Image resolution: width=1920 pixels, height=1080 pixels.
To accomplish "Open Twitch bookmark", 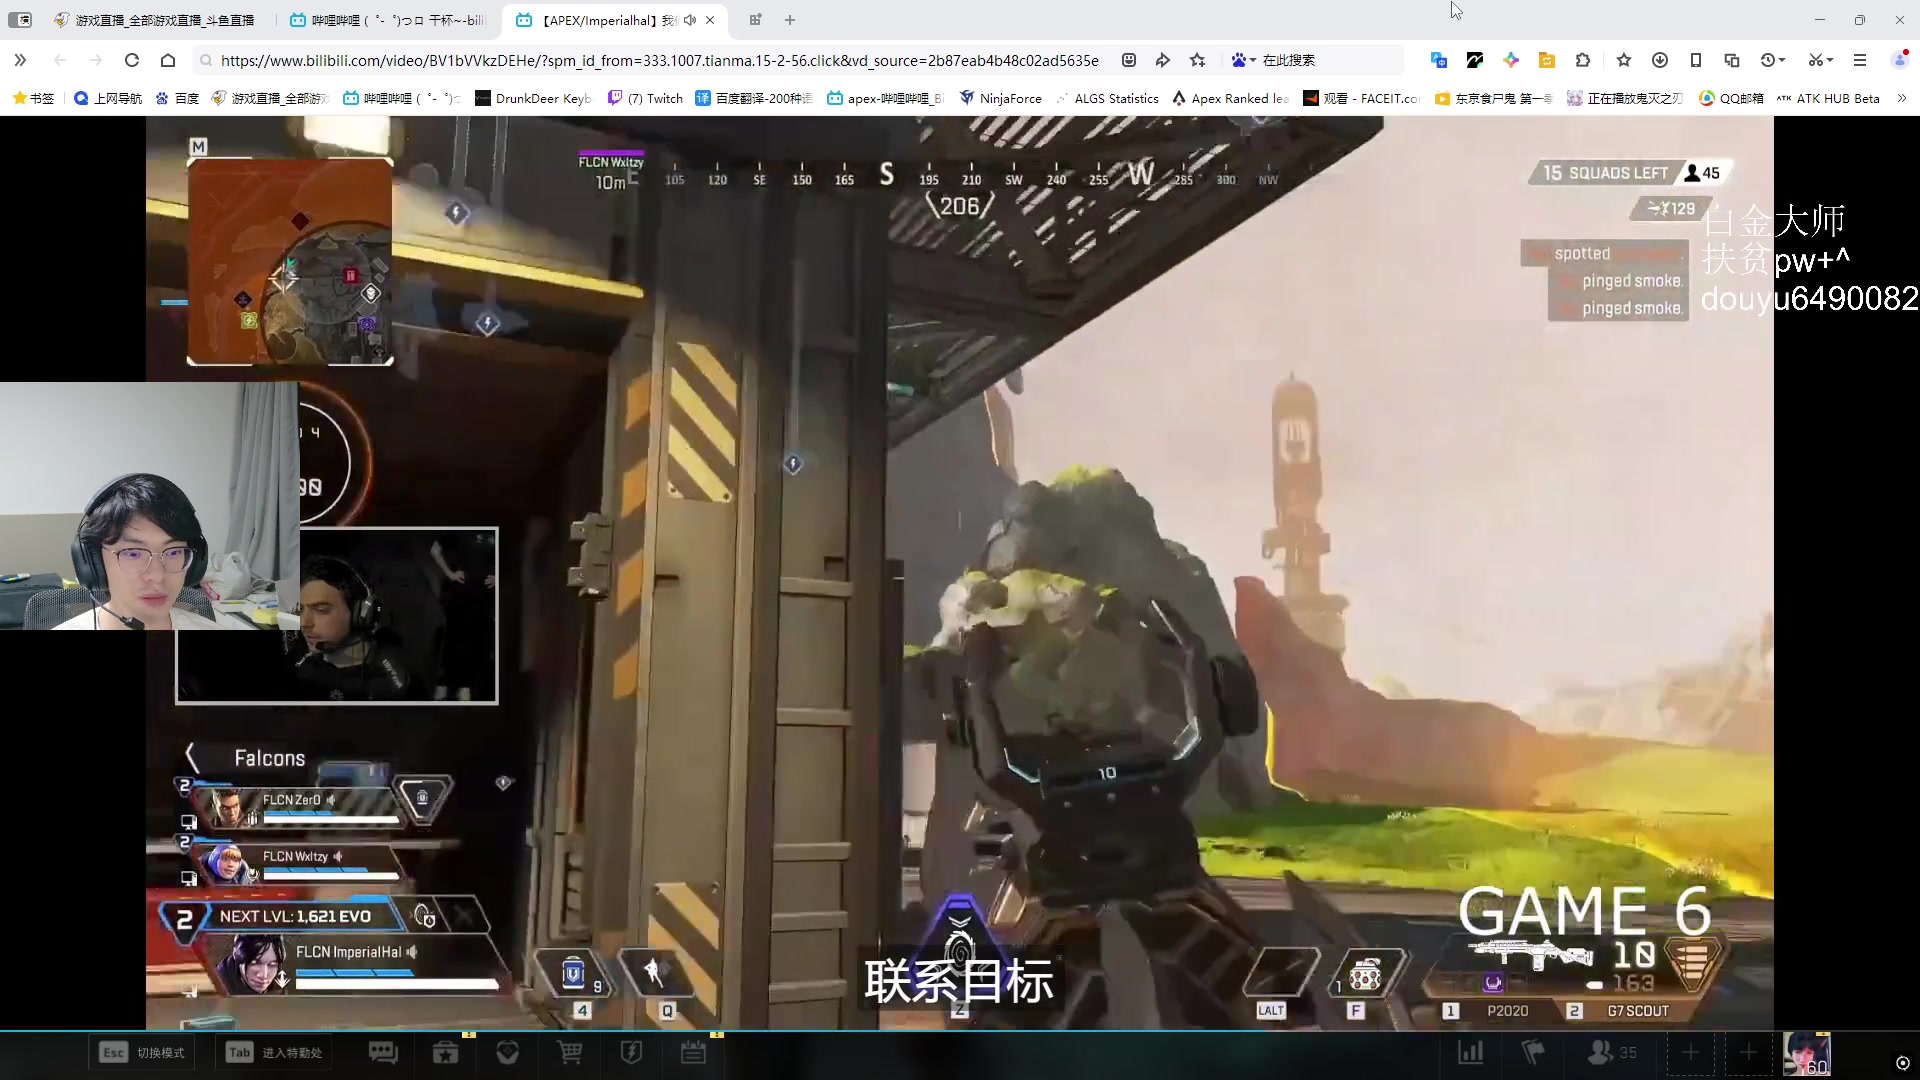I will click(645, 98).
